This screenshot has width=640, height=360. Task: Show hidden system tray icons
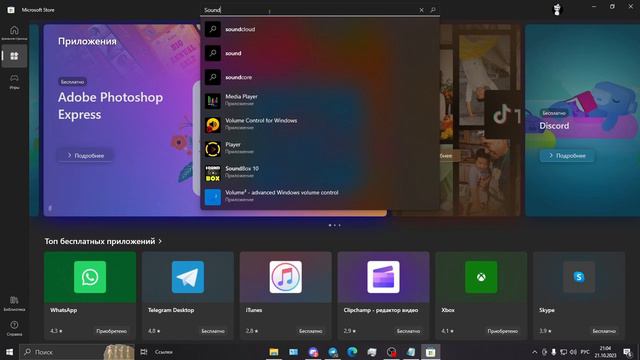click(x=534, y=352)
